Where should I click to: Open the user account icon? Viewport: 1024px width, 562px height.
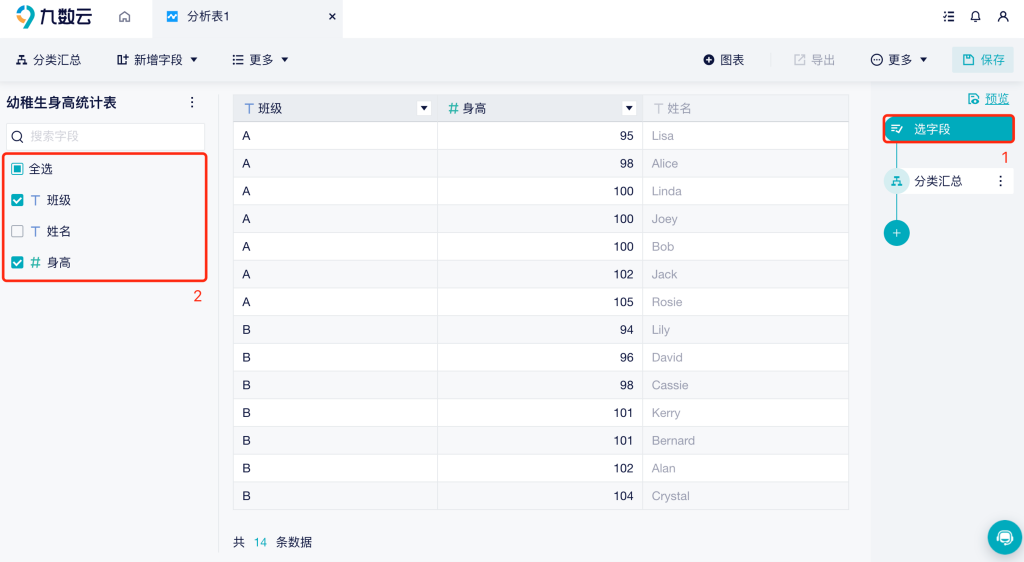tap(1003, 17)
